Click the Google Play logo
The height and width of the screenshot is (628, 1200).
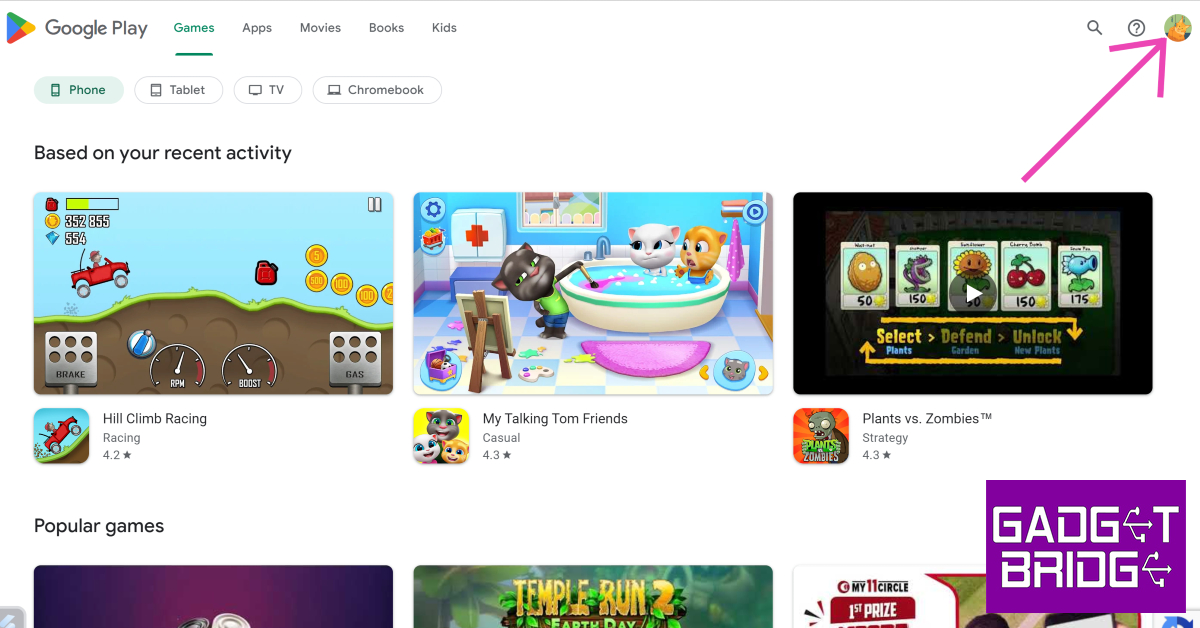tap(77, 28)
